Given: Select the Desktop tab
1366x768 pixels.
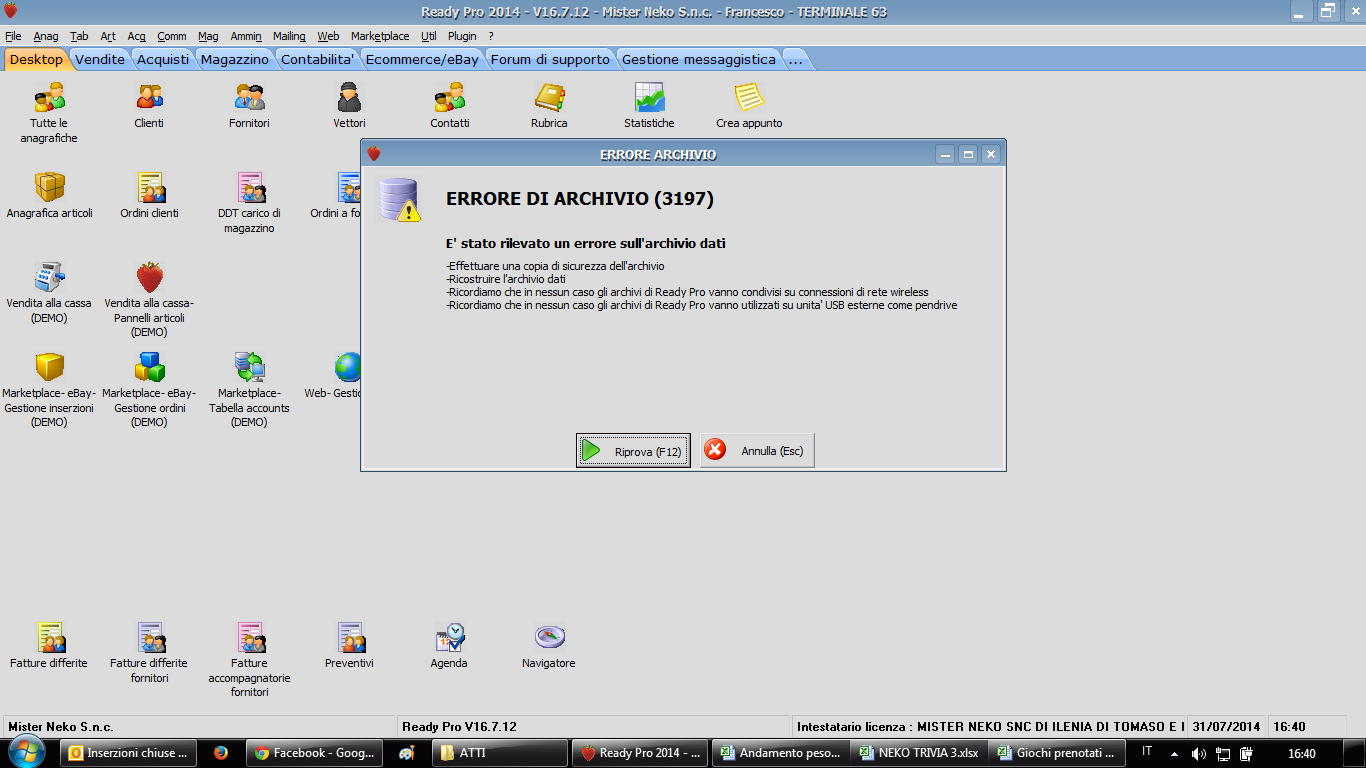Looking at the screenshot, I should (36, 59).
